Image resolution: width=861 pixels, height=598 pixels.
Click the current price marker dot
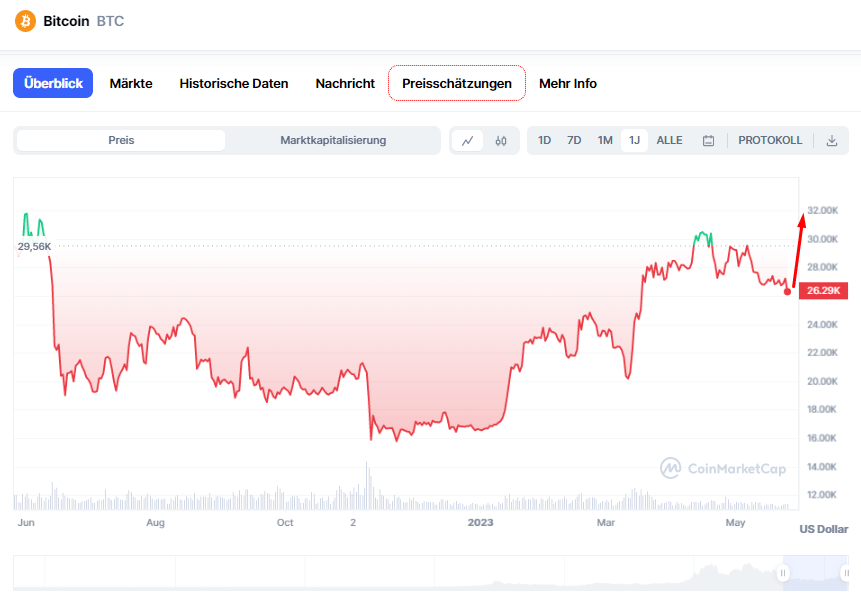[x=787, y=292]
